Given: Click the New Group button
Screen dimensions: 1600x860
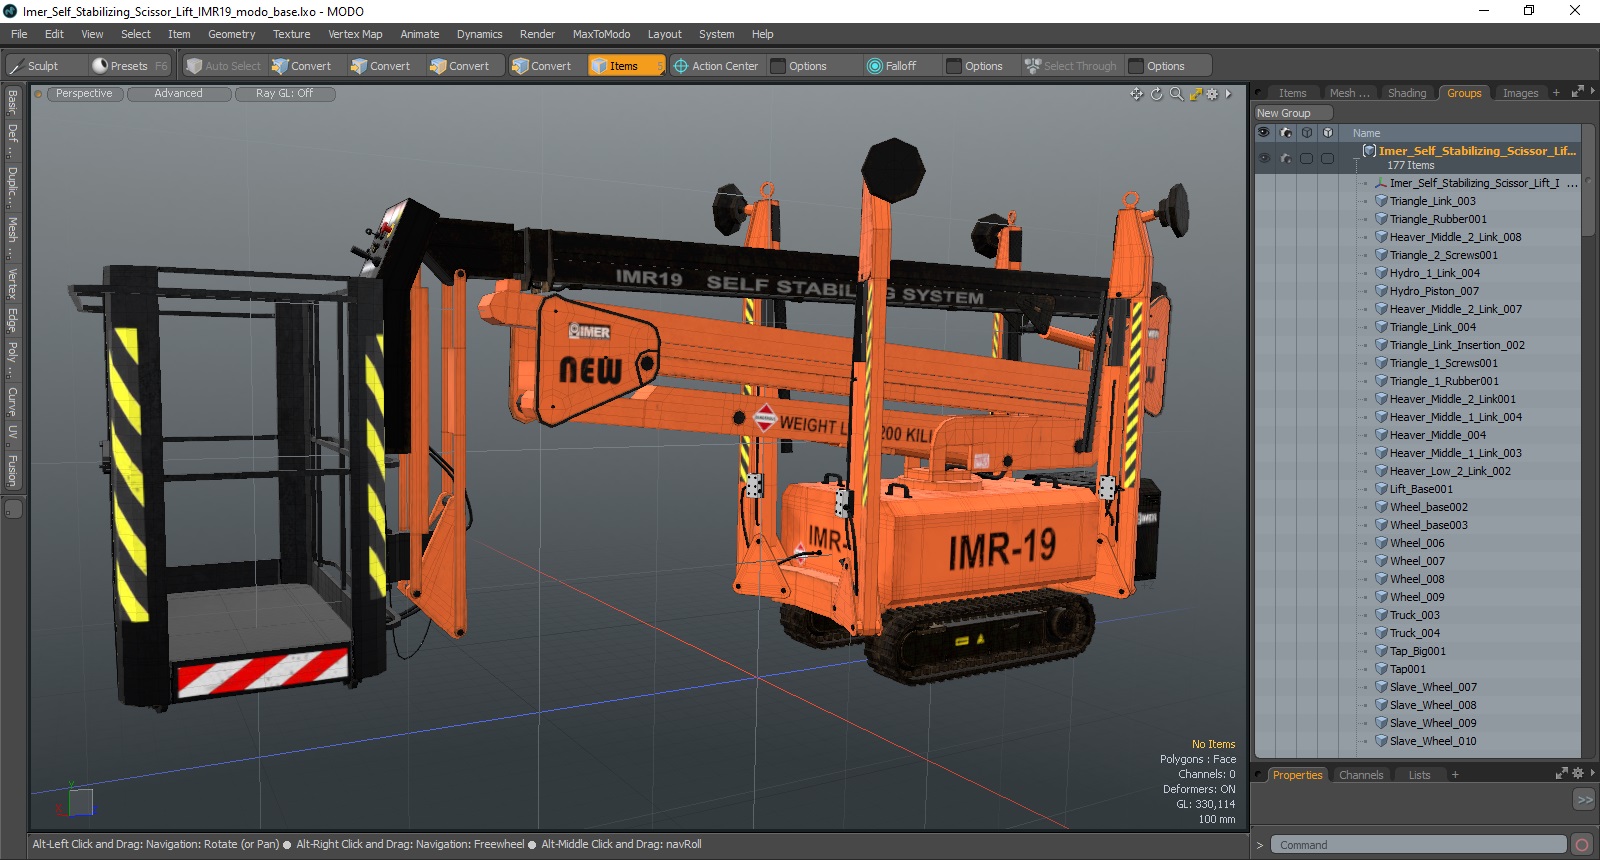Looking at the screenshot, I should point(1294,113).
